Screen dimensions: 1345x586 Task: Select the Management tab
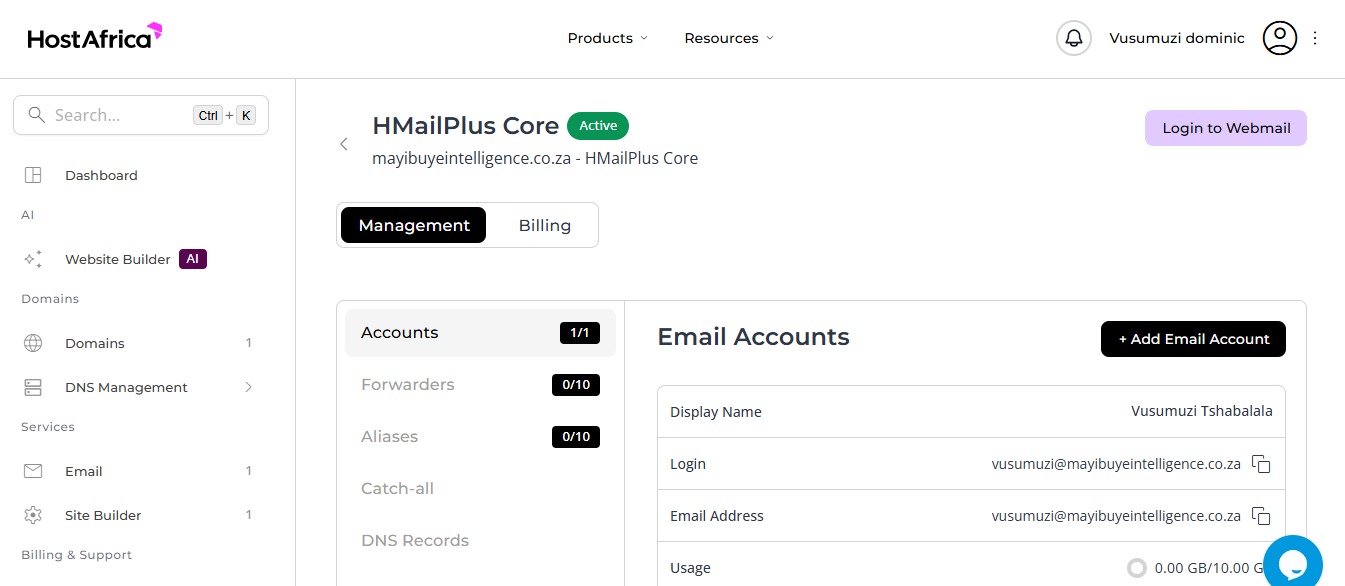[414, 225]
